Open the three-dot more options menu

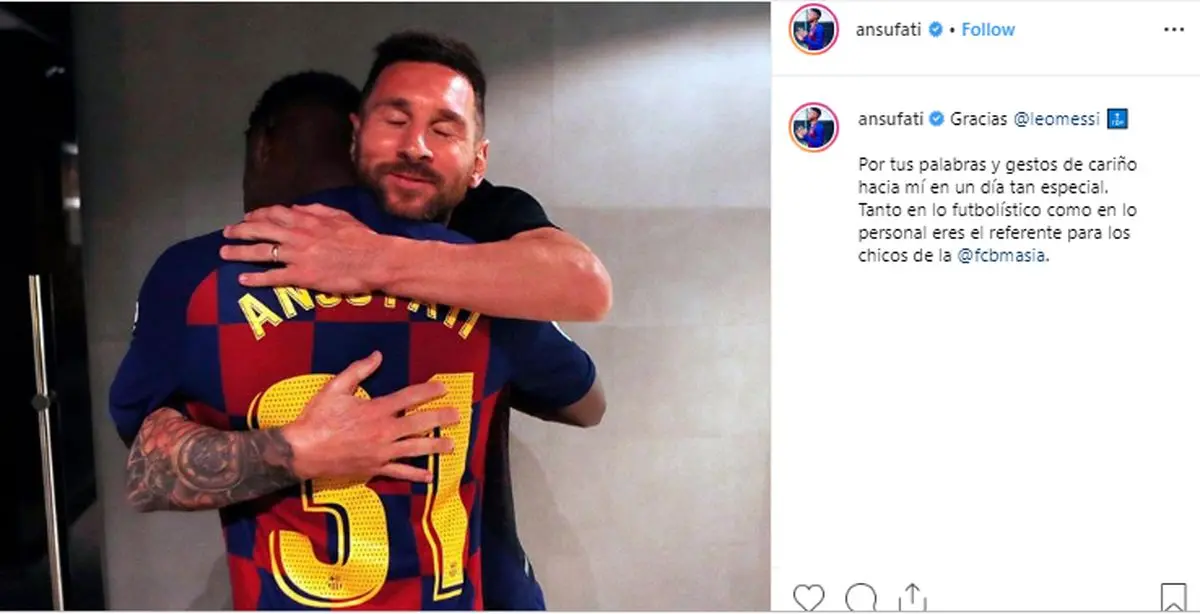tap(1173, 30)
